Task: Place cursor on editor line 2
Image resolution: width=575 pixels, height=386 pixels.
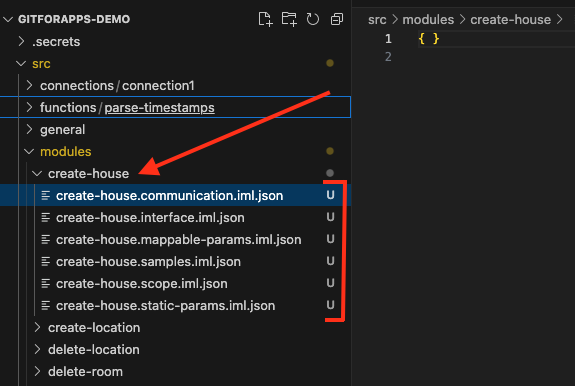Action: (477, 57)
